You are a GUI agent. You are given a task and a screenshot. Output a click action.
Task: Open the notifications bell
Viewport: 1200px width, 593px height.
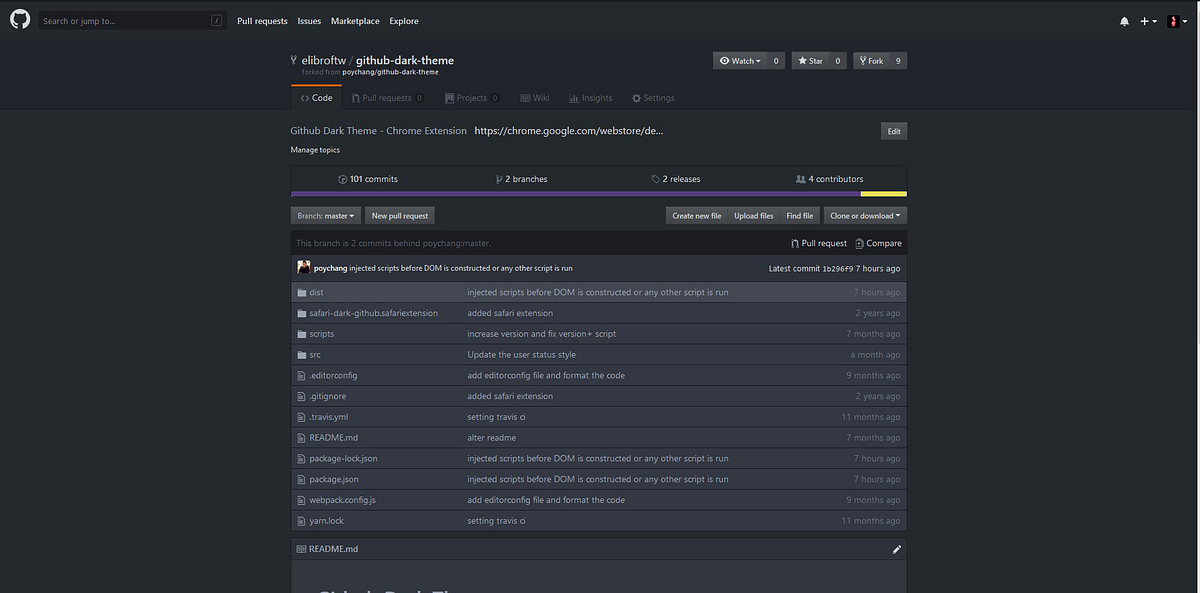coord(1124,21)
